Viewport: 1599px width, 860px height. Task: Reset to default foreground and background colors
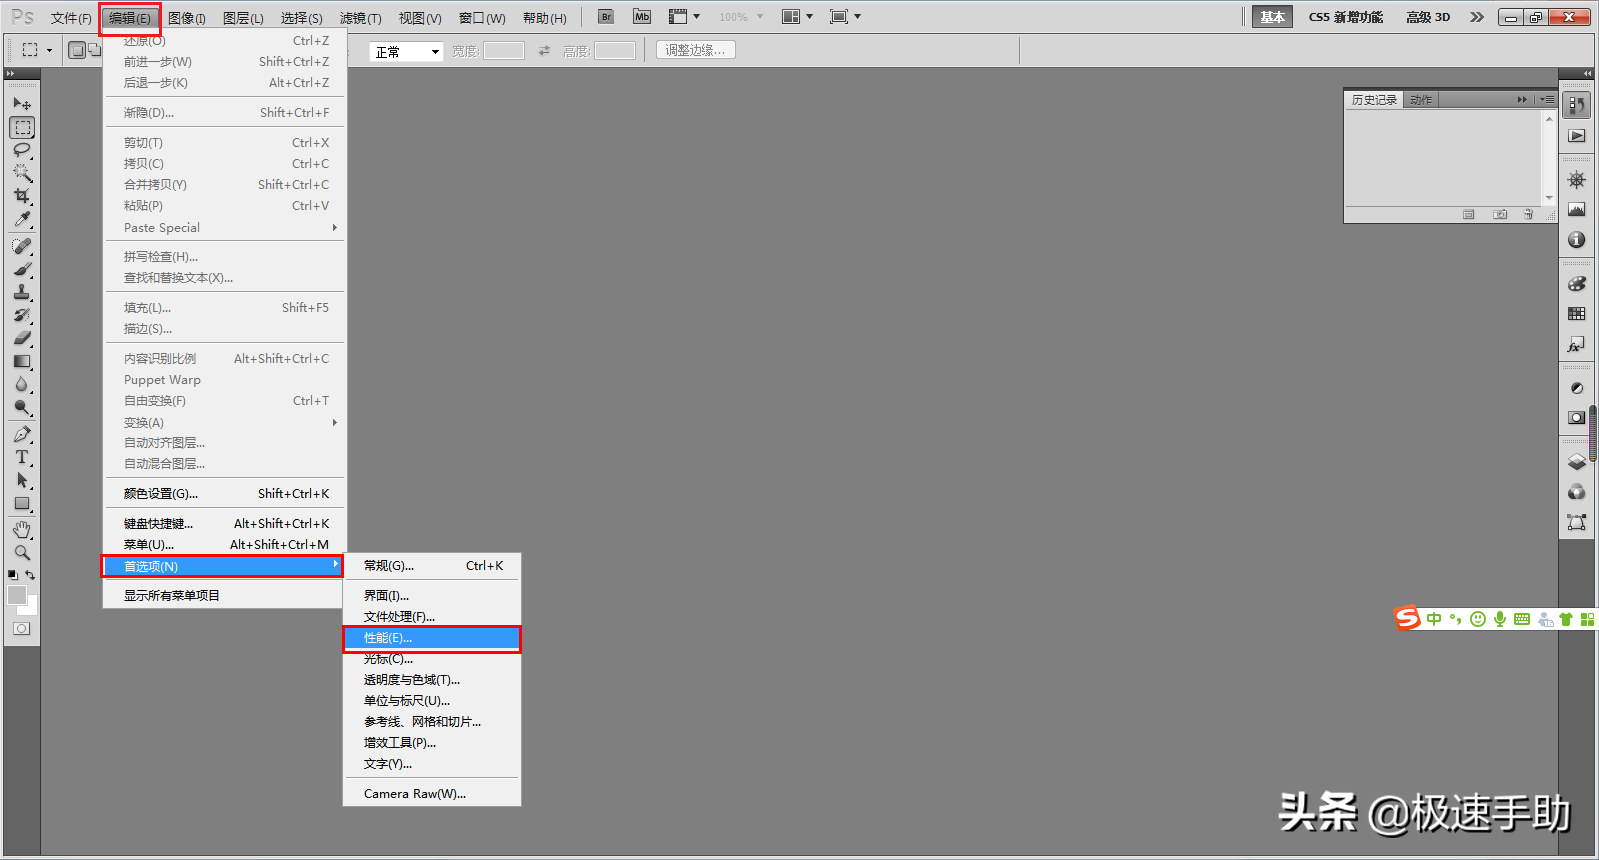[x=13, y=575]
